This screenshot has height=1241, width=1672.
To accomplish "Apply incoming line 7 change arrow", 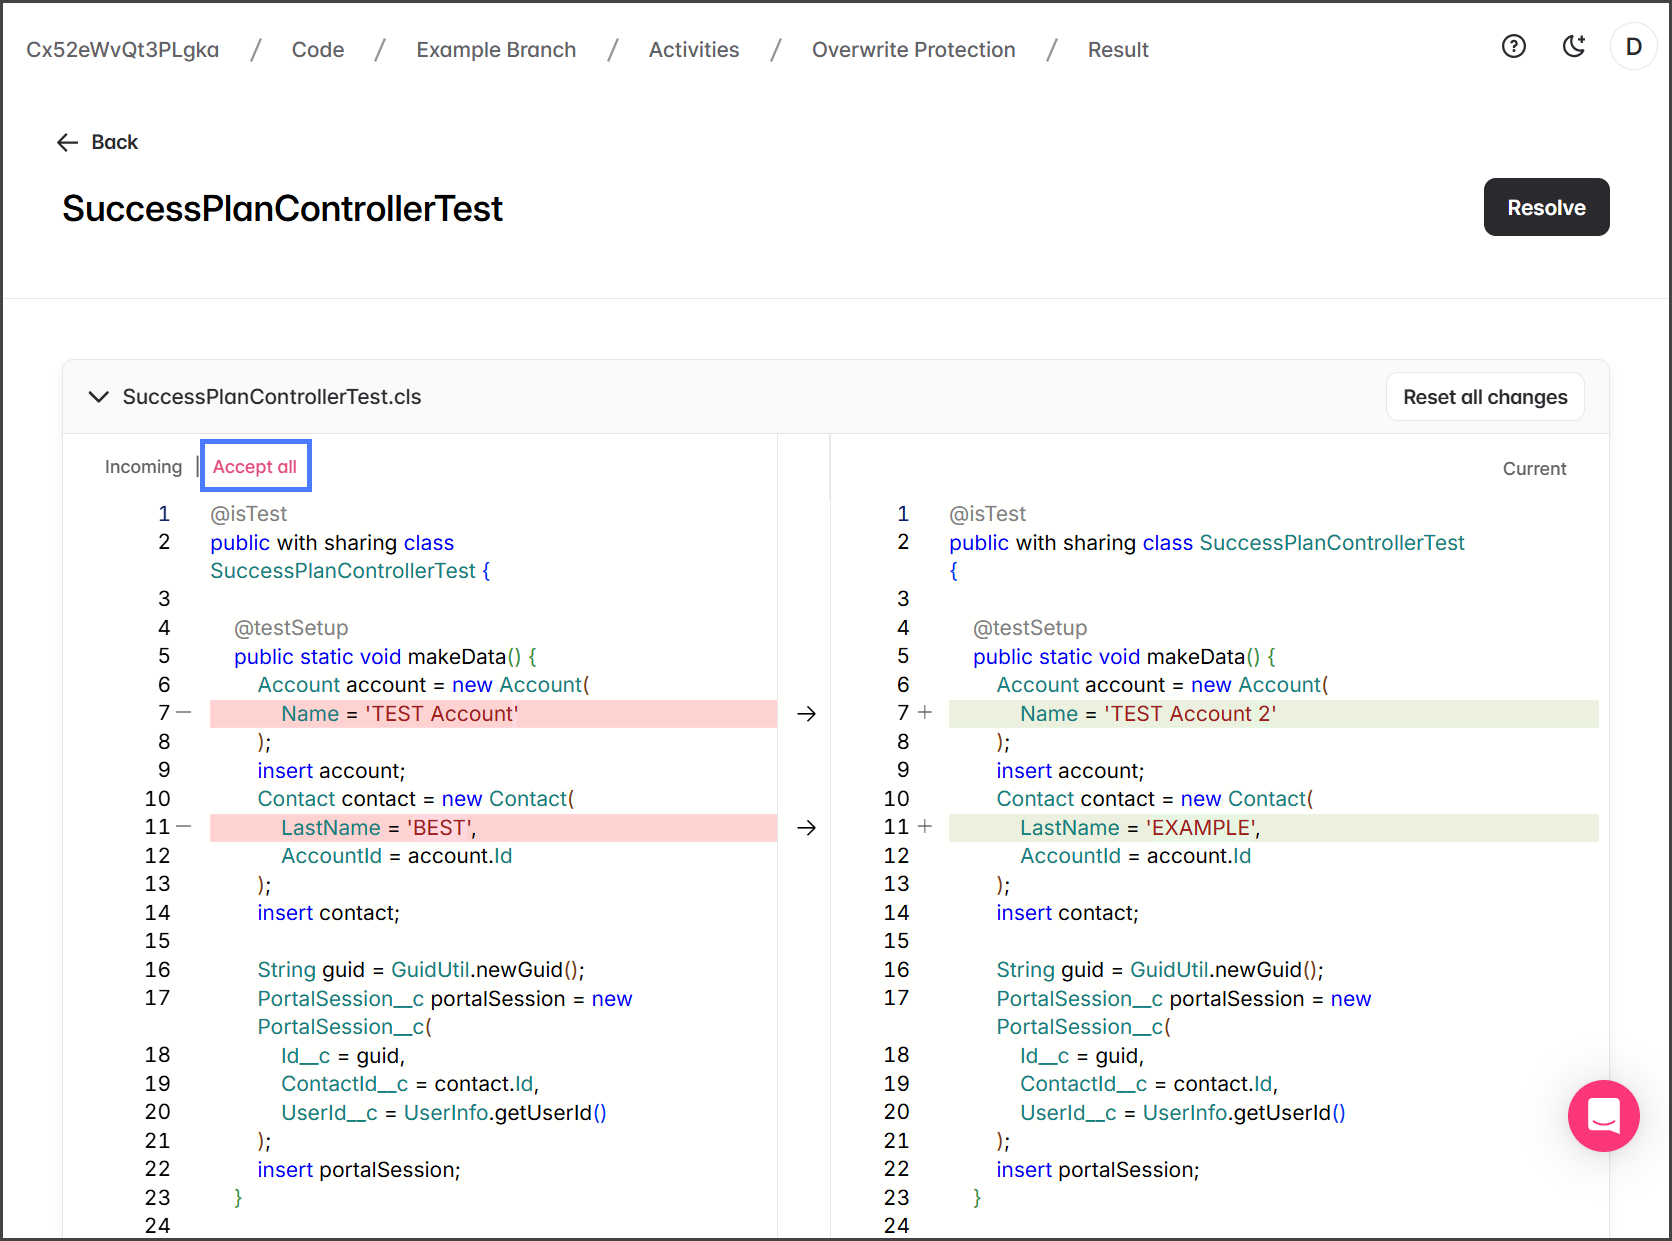I will [x=806, y=714].
